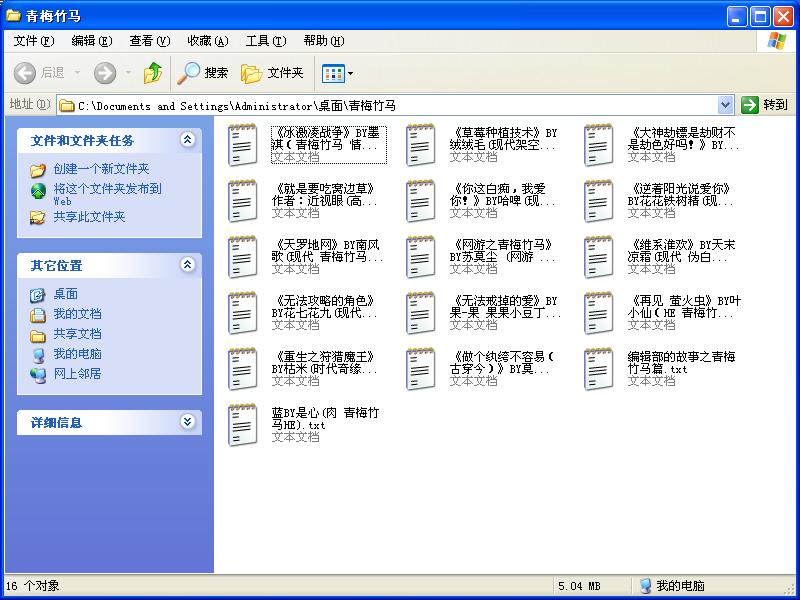Toggle the Folders (文件夹) pane button
This screenshot has height=600, width=800.
click(x=273, y=73)
